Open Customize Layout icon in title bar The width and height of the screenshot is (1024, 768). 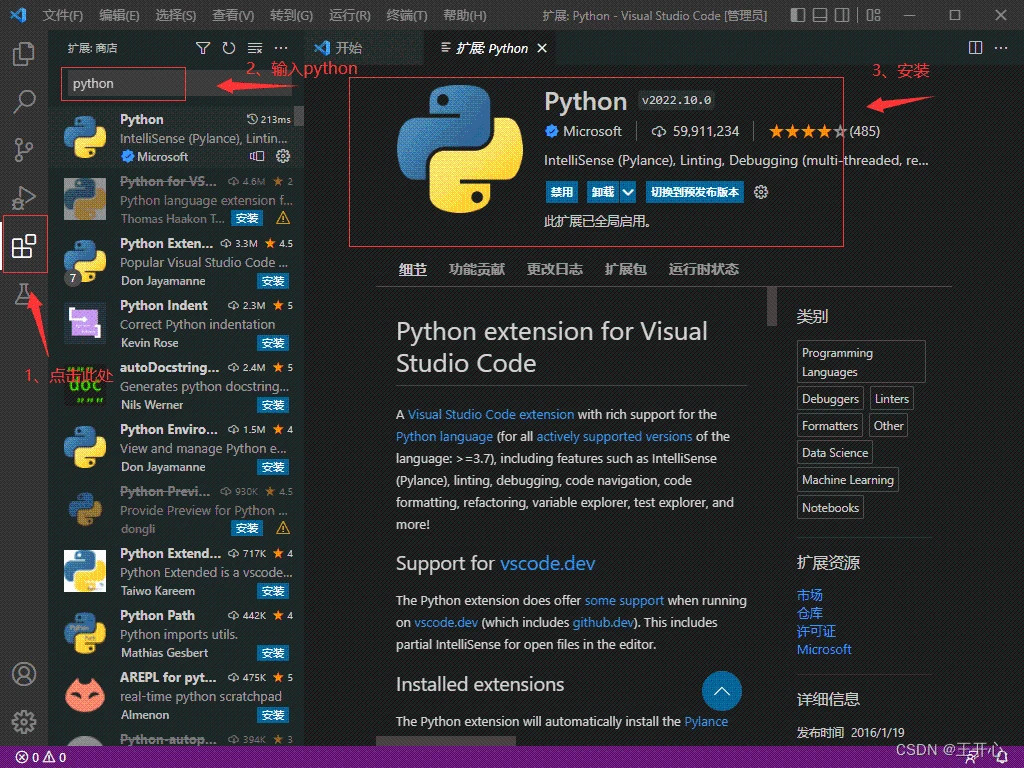[x=873, y=15]
